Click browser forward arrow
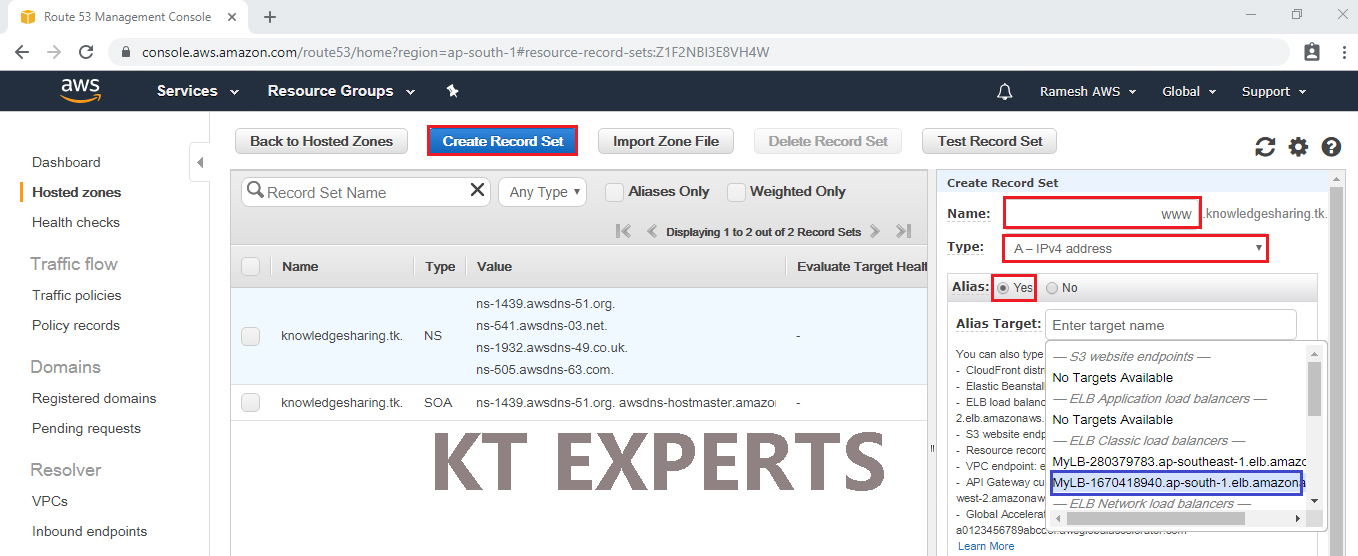Image resolution: width=1358 pixels, height=556 pixels. (x=54, y=52)
